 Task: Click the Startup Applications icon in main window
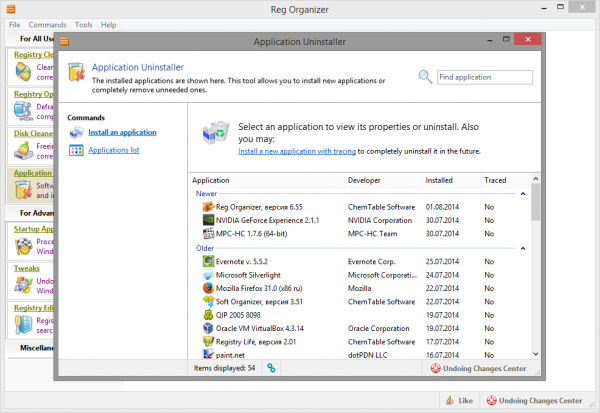click(x=23, y=246)
